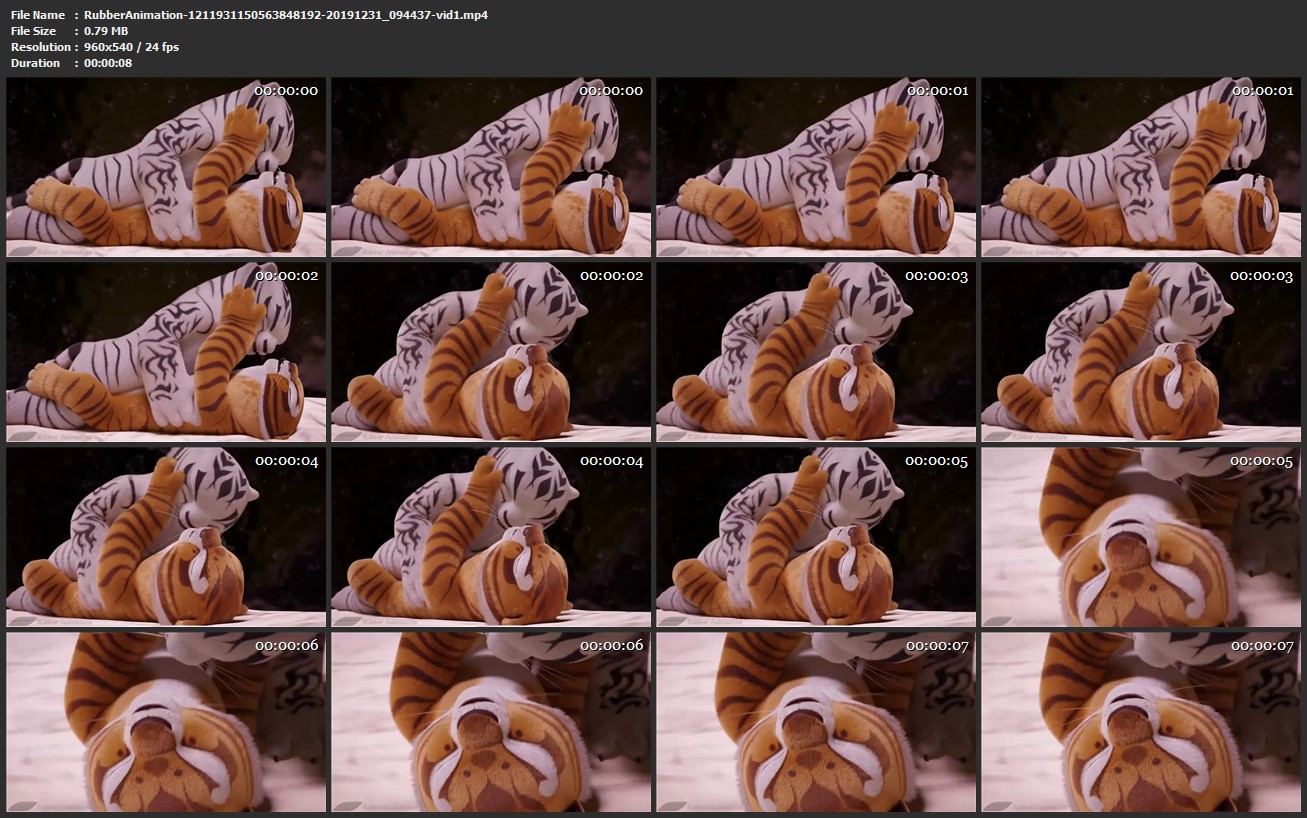
Task: Open the first thumbnail stamped 00:00:06
Action: click(x=166, y=722)
